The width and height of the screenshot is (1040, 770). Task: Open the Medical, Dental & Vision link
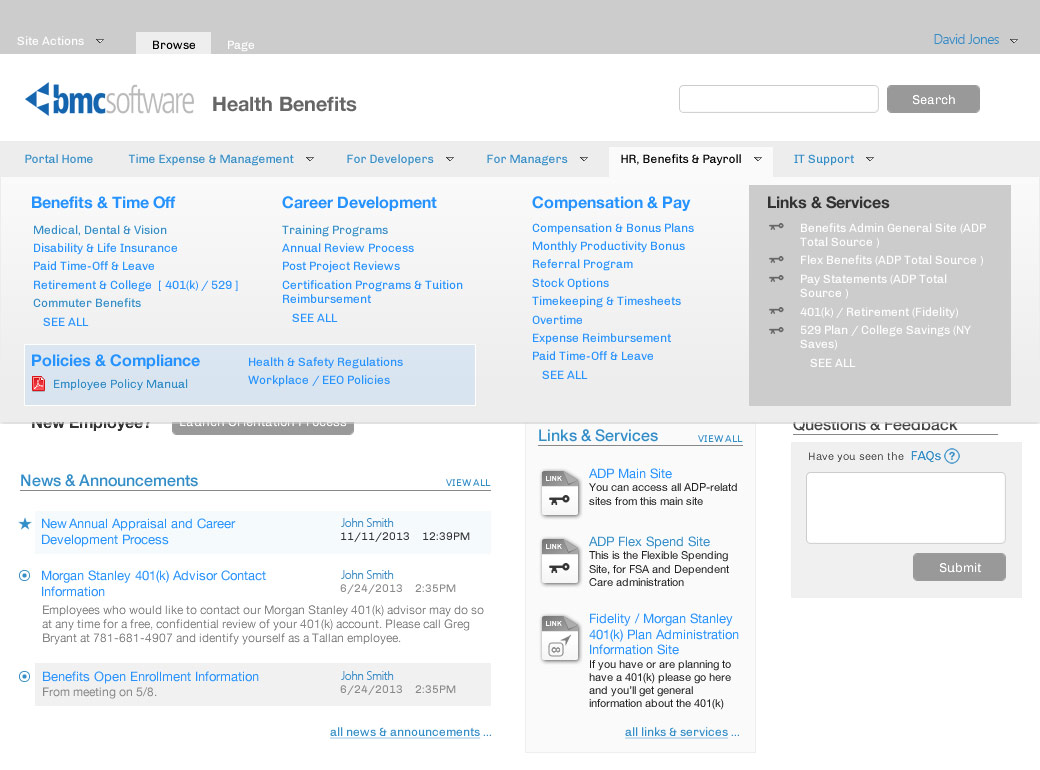[x=100, y=230]
